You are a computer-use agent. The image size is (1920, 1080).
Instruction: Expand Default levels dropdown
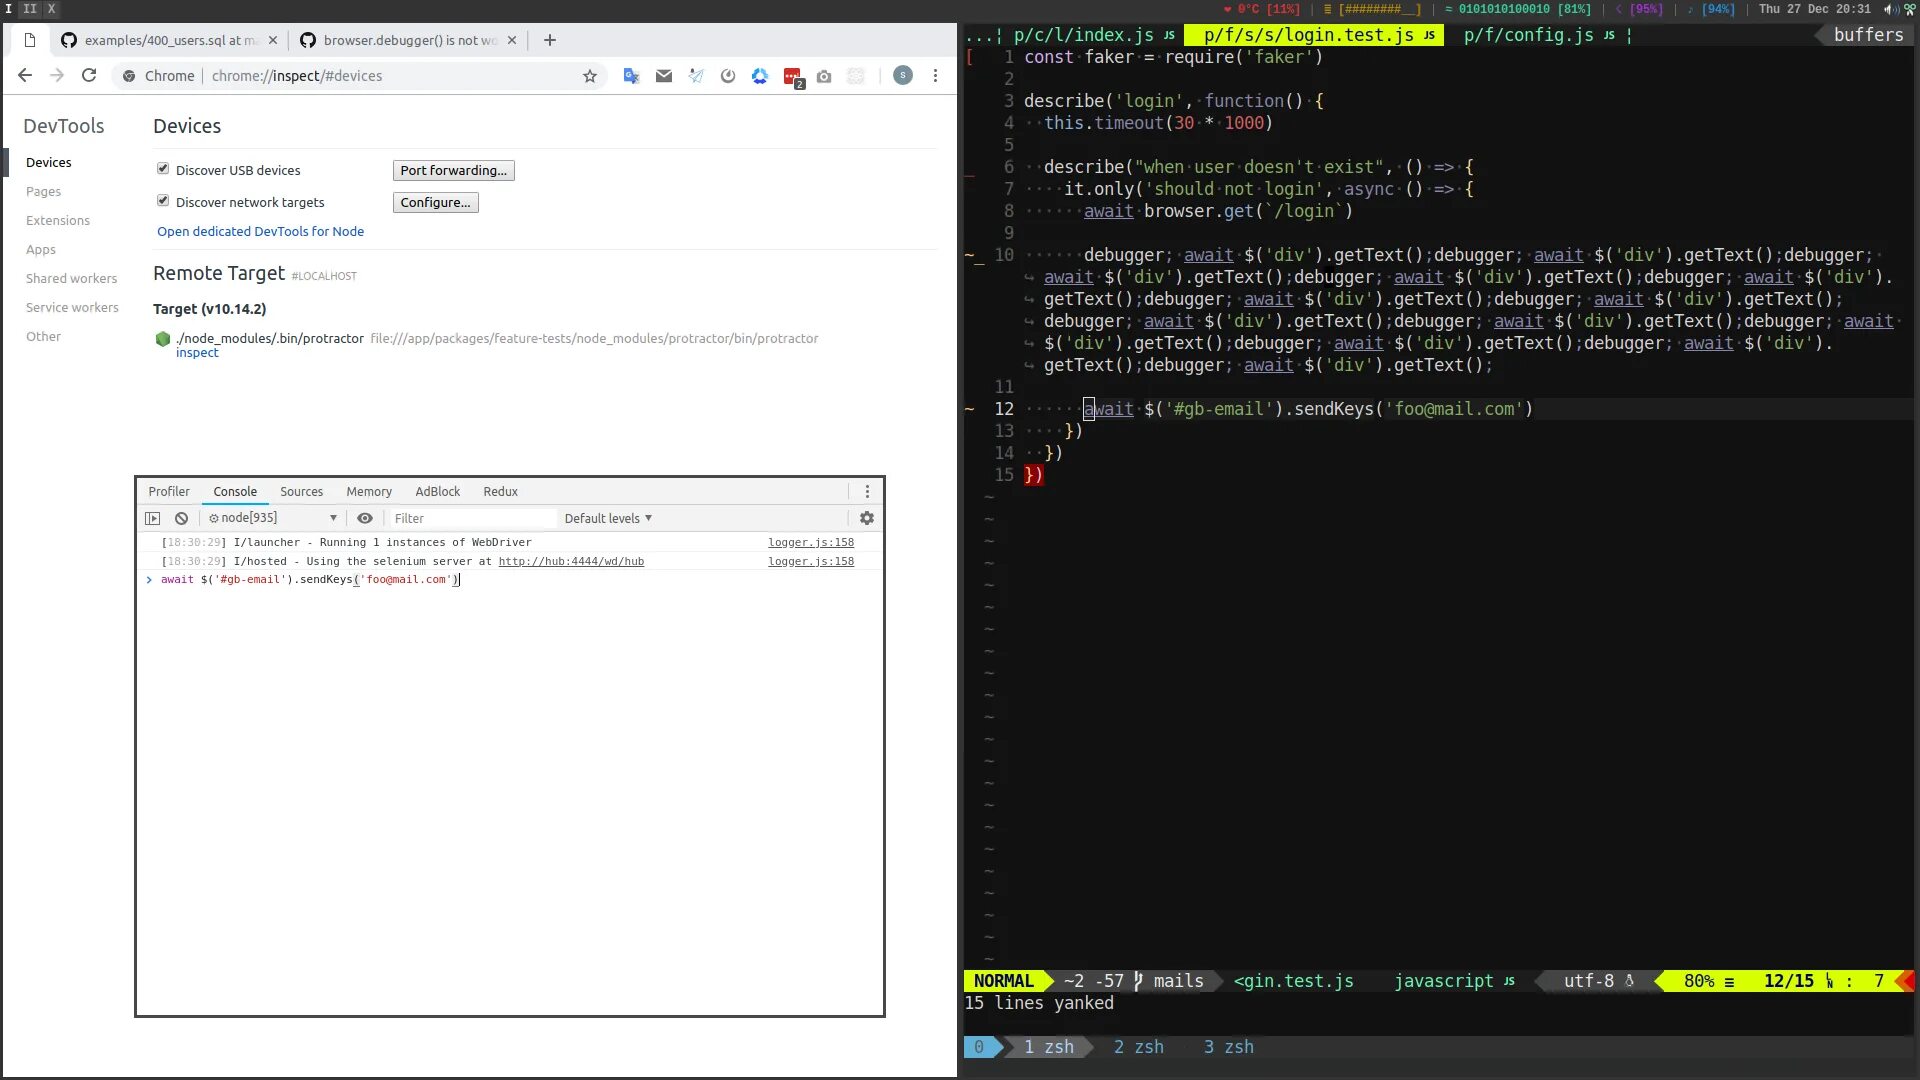click(607, 518)
